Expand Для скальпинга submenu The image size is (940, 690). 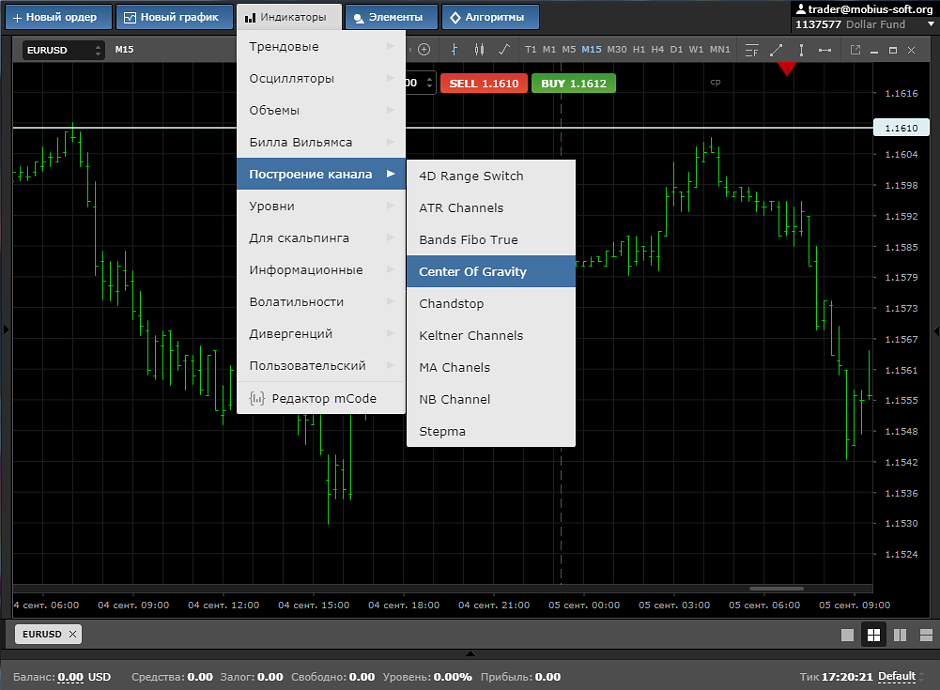(321, 238)
